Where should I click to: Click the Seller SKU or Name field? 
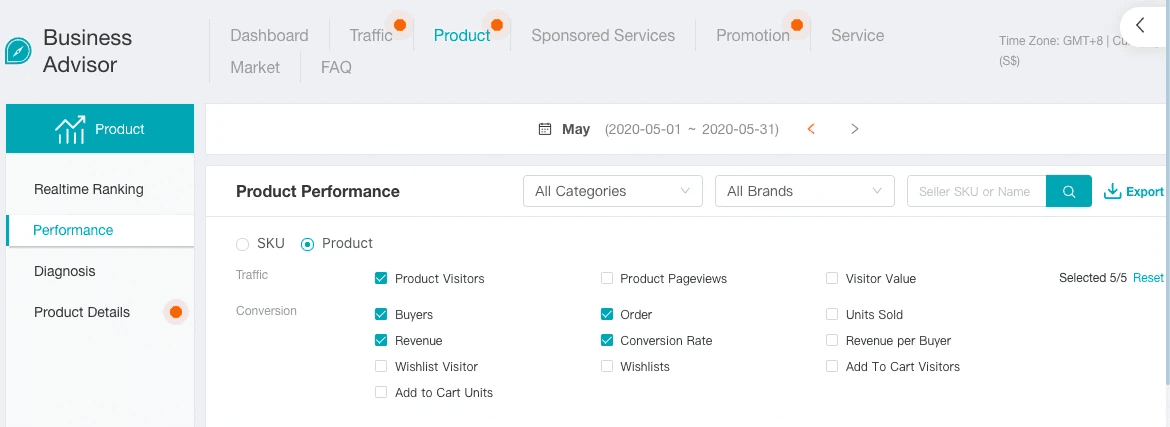(x=975, y=191)
